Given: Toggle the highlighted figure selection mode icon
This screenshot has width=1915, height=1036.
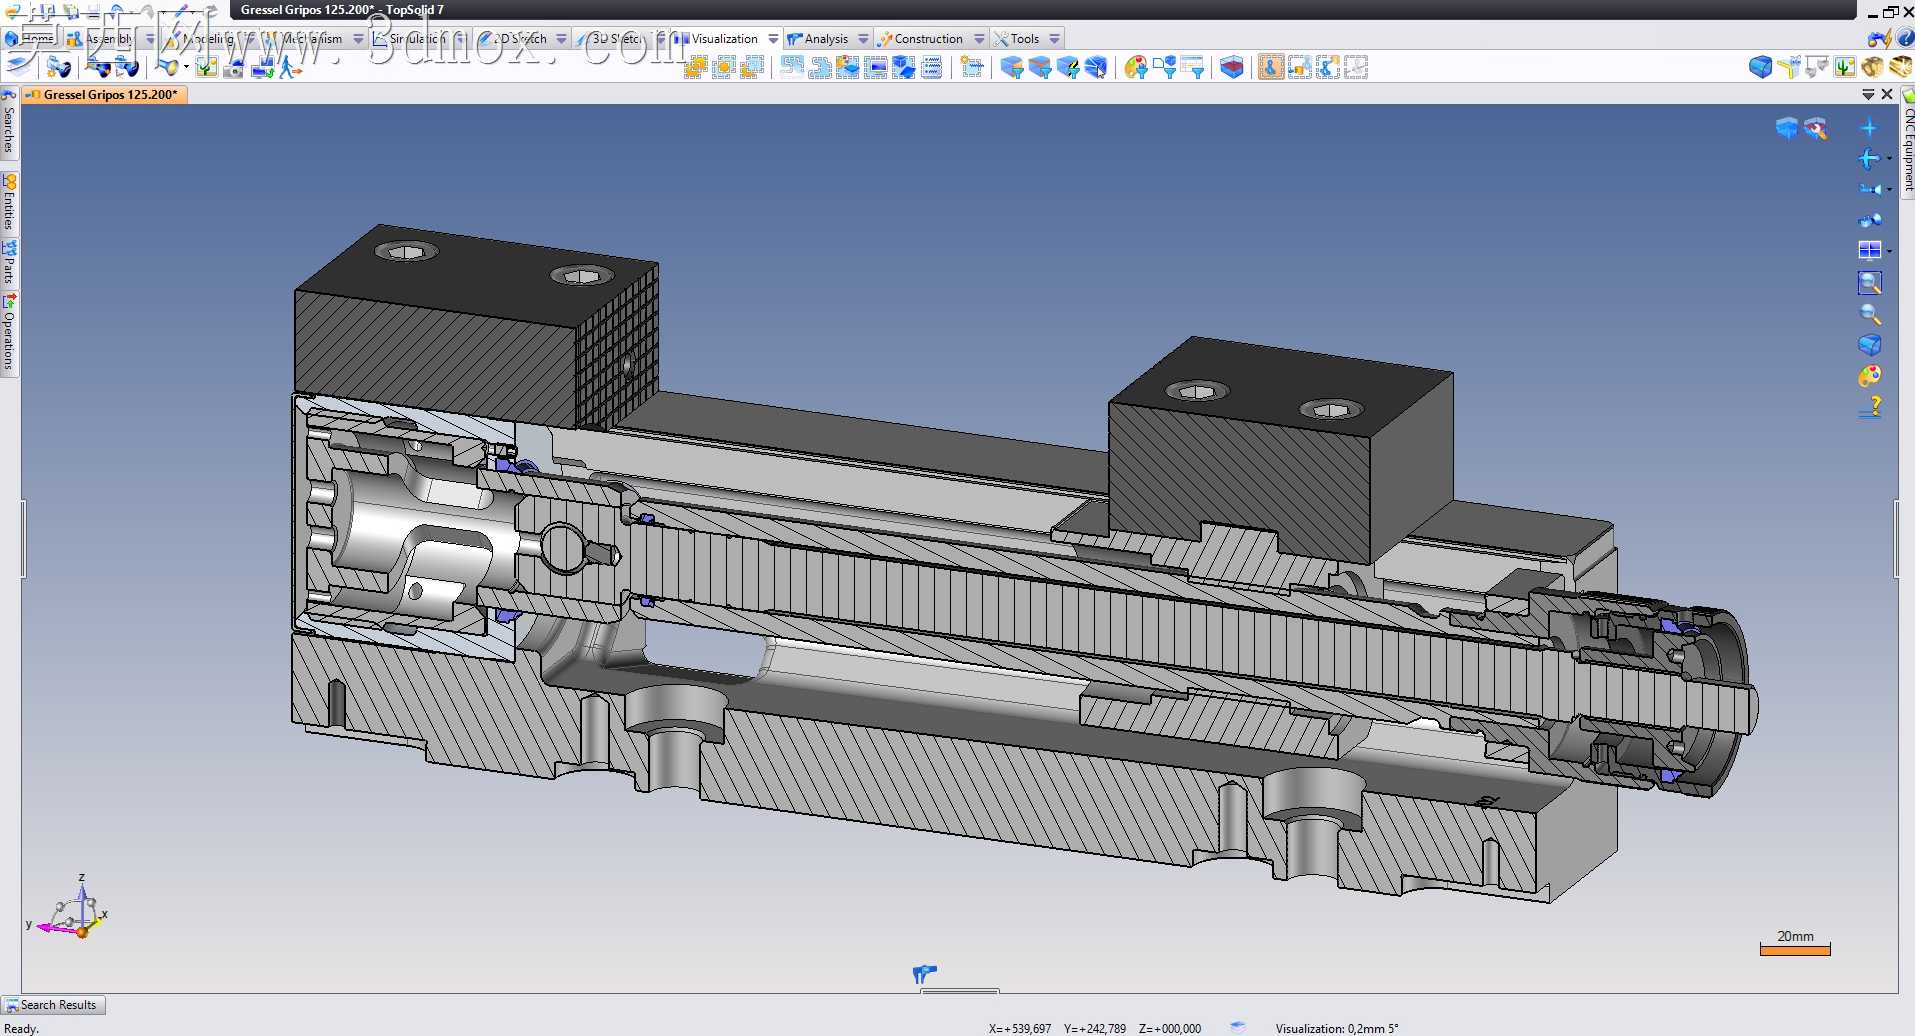Looking at the screenshot, I should pyautogui.click(x=1270, y=67).
